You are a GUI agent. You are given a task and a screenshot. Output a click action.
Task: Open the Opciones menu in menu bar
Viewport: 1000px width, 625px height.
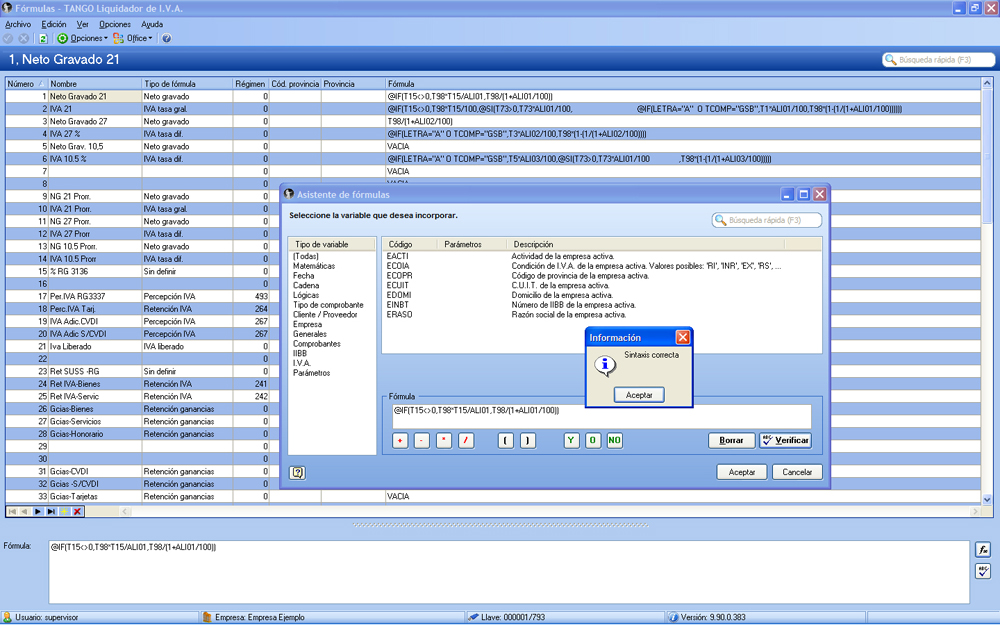click(115, 24)
